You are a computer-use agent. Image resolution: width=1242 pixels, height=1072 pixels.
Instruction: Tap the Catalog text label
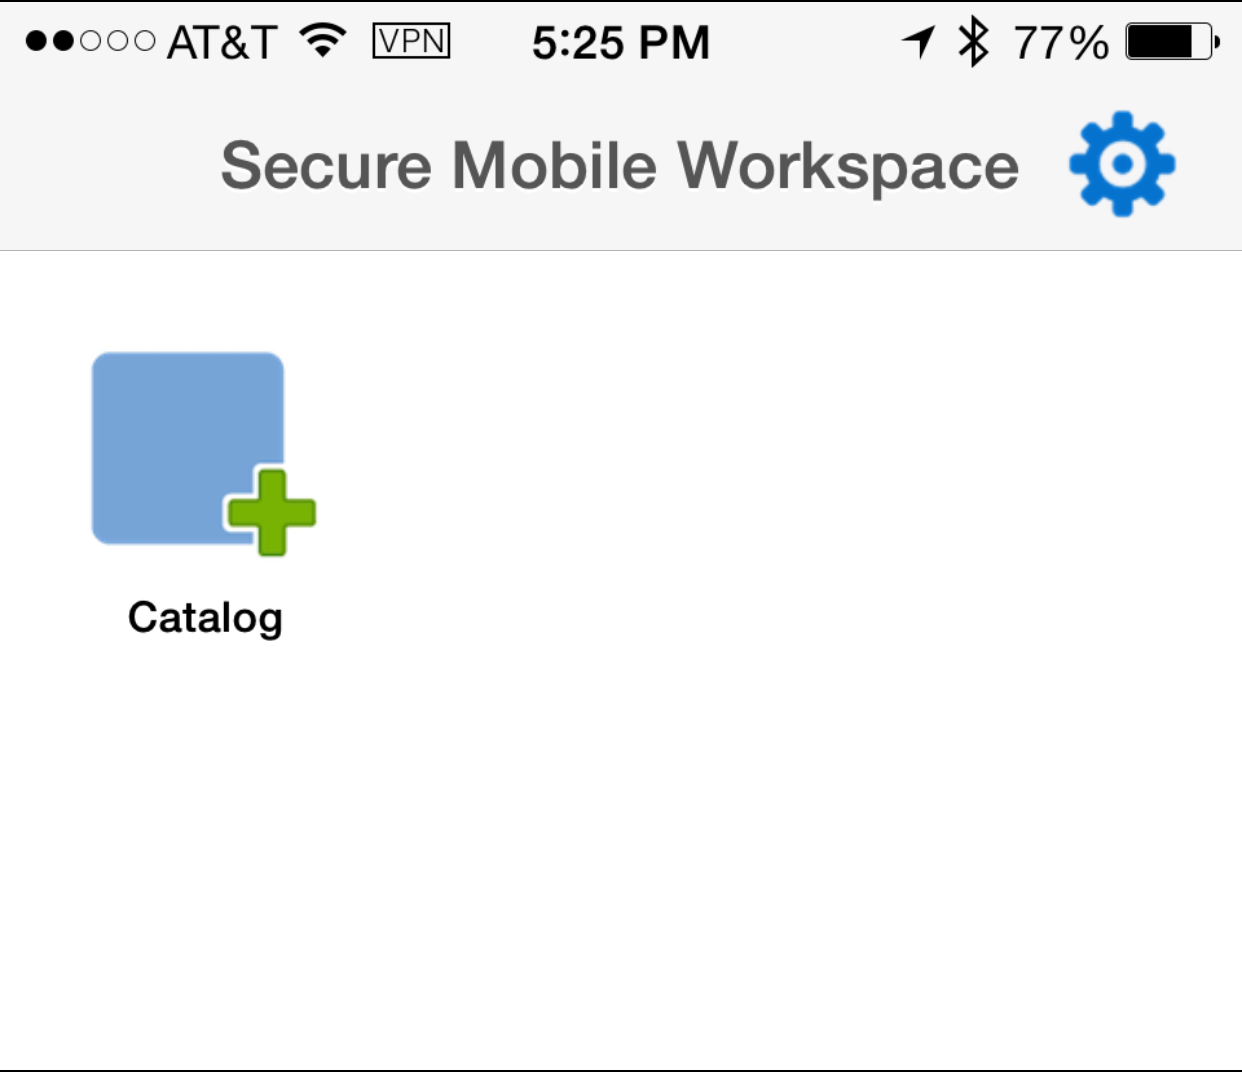coord(204,617)
